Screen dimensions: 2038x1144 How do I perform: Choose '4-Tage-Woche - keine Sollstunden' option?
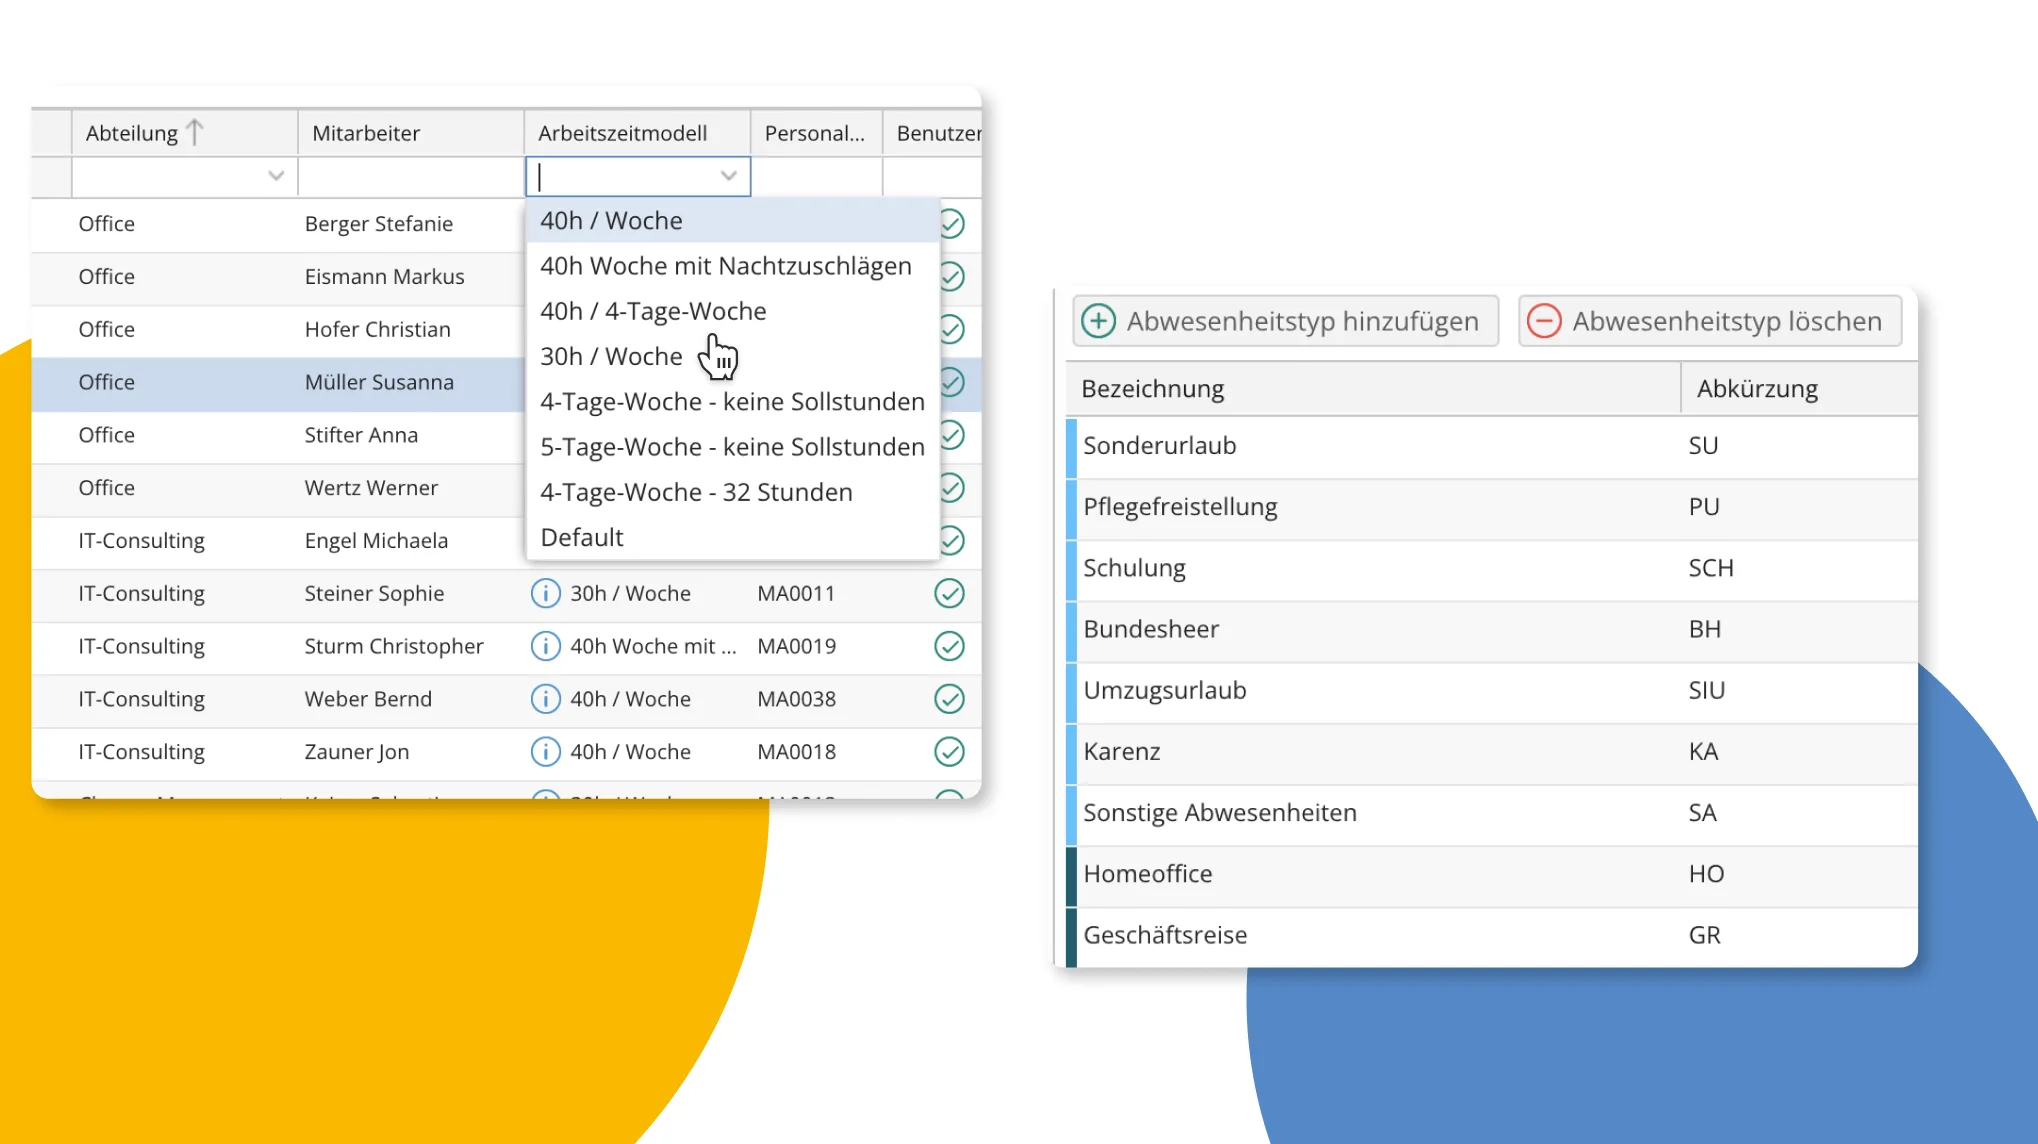pos(732,401)
